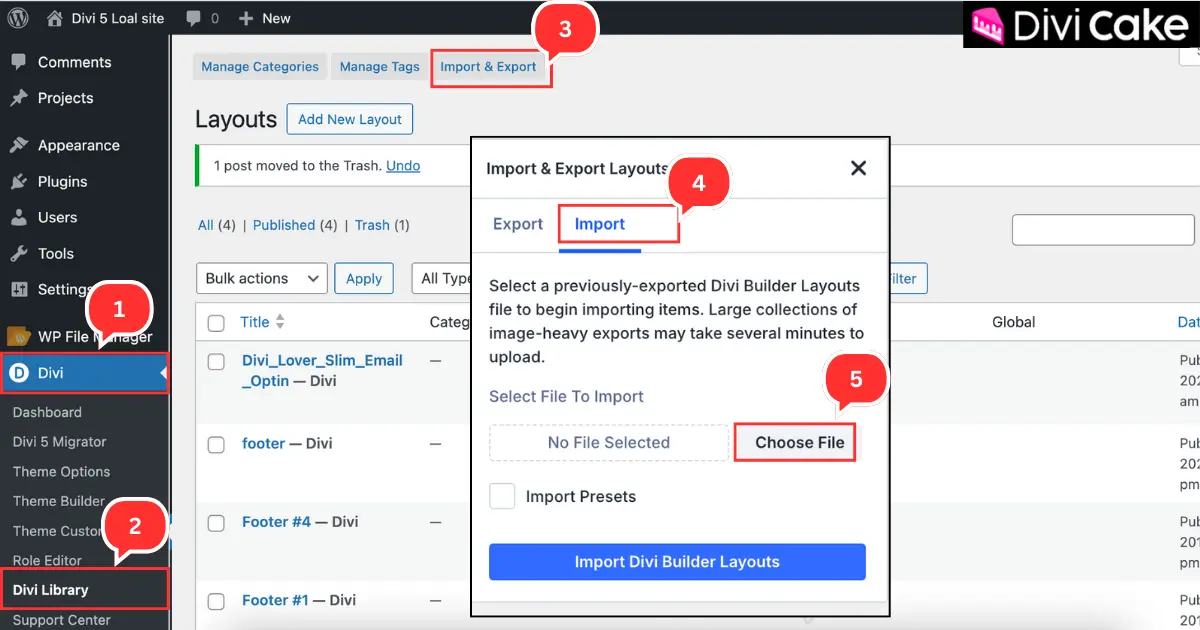
Task: Check the Footer #4 row checkbox
Action: point(216,523)
